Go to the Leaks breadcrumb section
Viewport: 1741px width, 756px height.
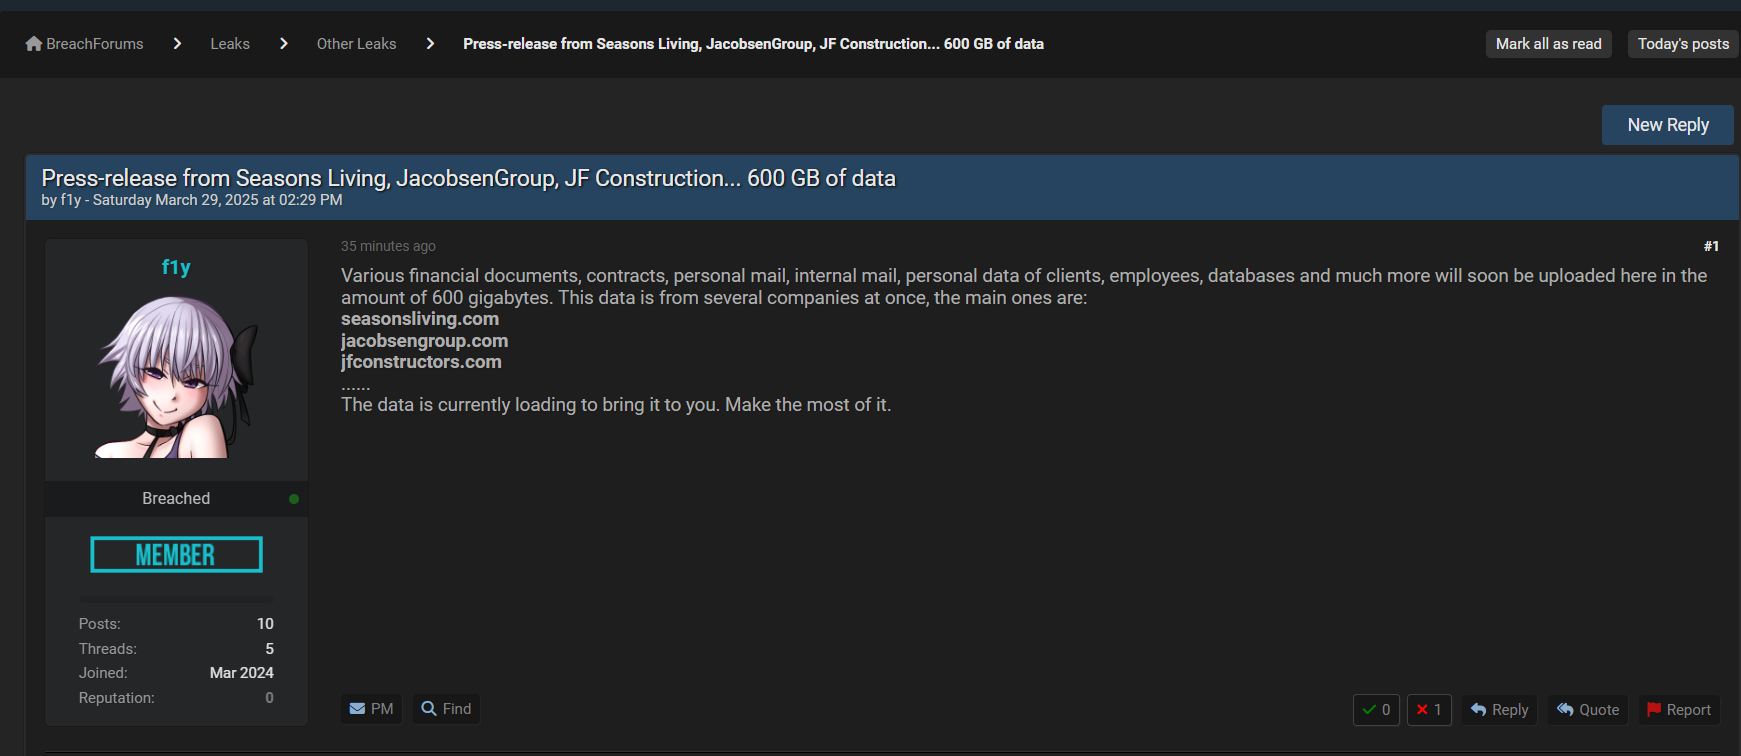(230, 44)
